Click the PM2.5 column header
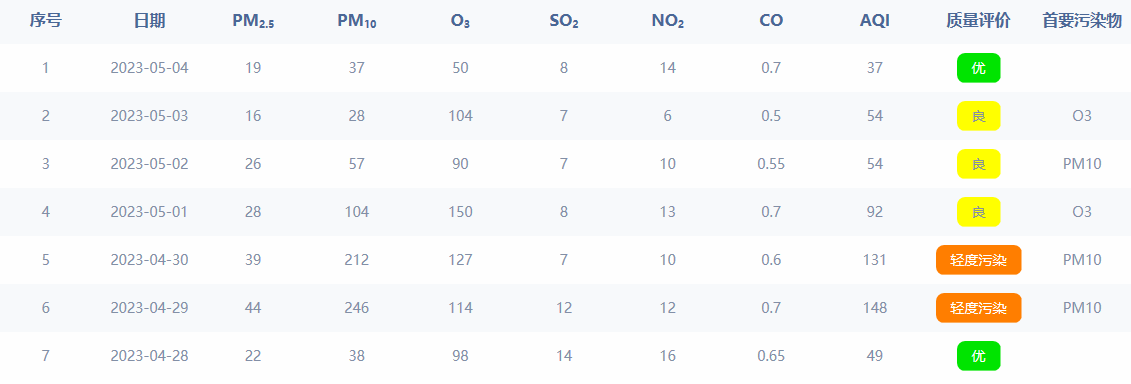This screenshot has width=1131, height=384. (x=253, y=22)
